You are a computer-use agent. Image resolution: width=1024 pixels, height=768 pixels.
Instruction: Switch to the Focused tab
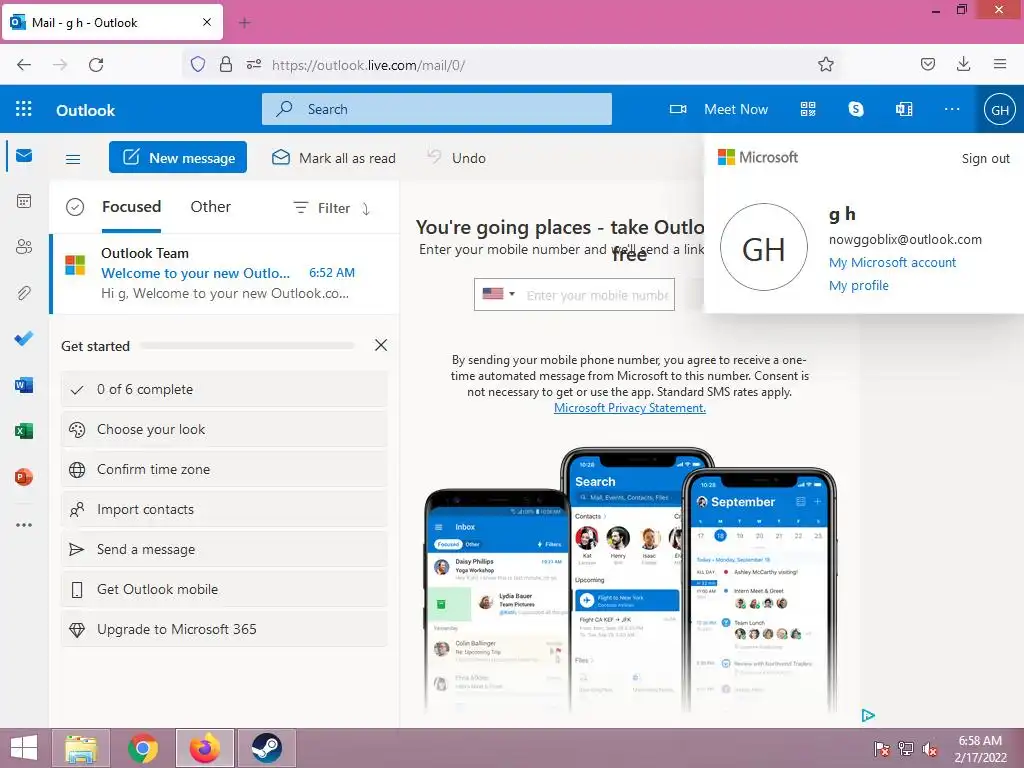tap(131, 206)
